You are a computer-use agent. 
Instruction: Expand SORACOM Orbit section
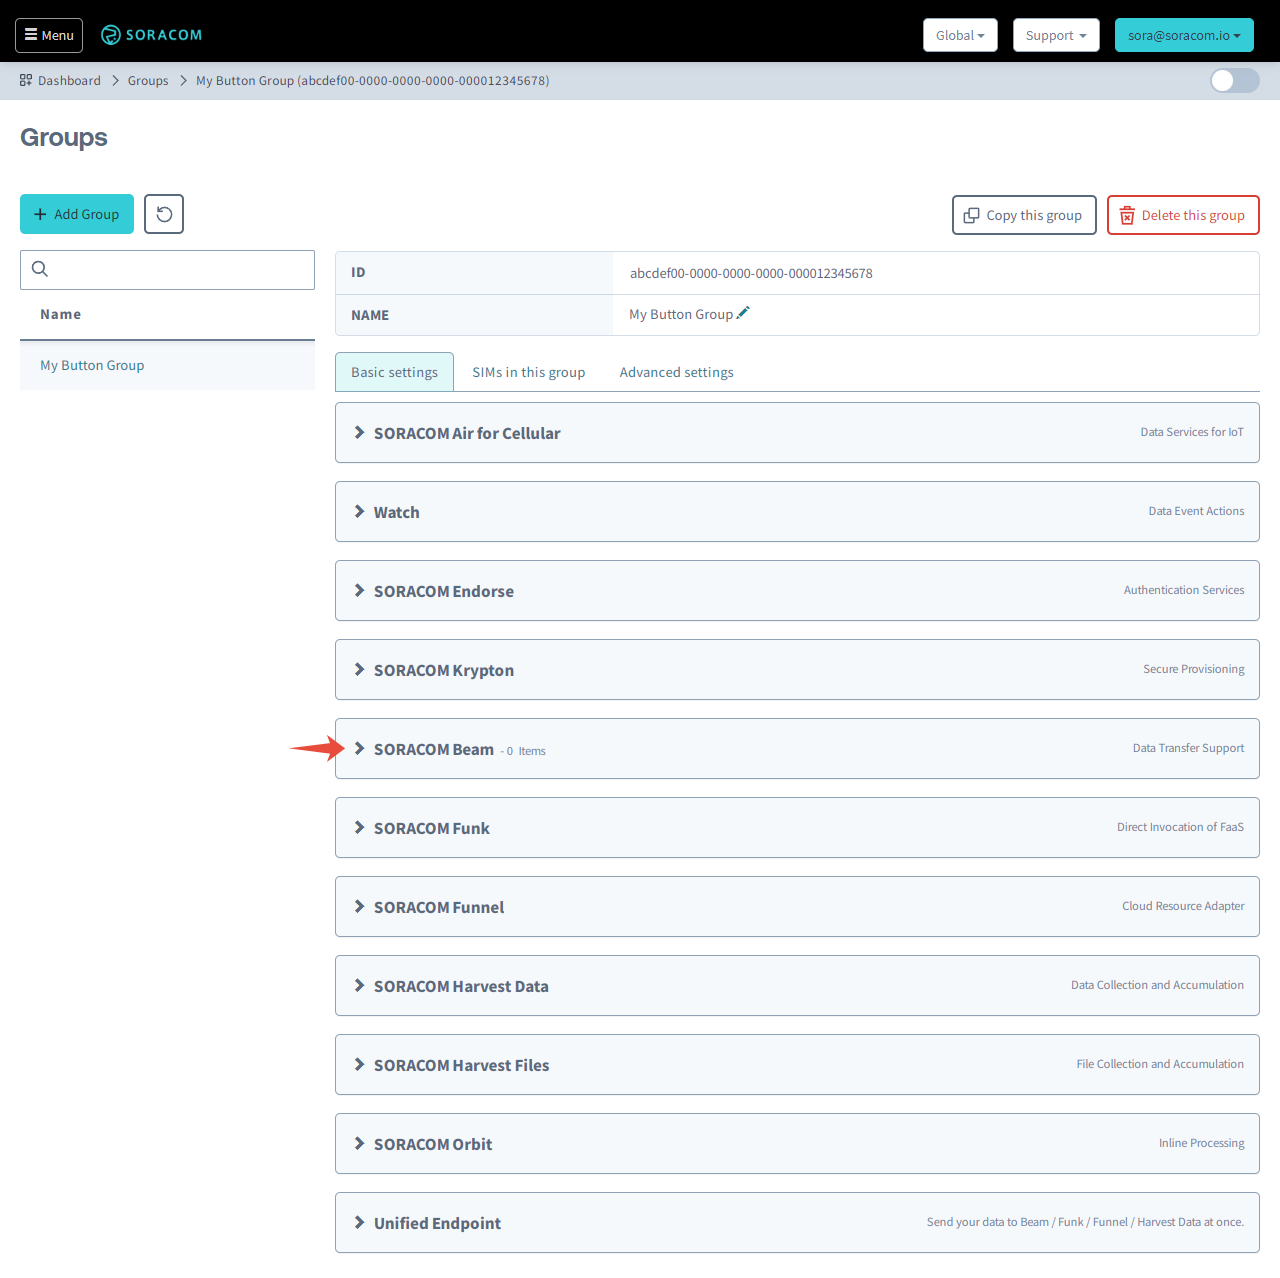[797, 1144]
